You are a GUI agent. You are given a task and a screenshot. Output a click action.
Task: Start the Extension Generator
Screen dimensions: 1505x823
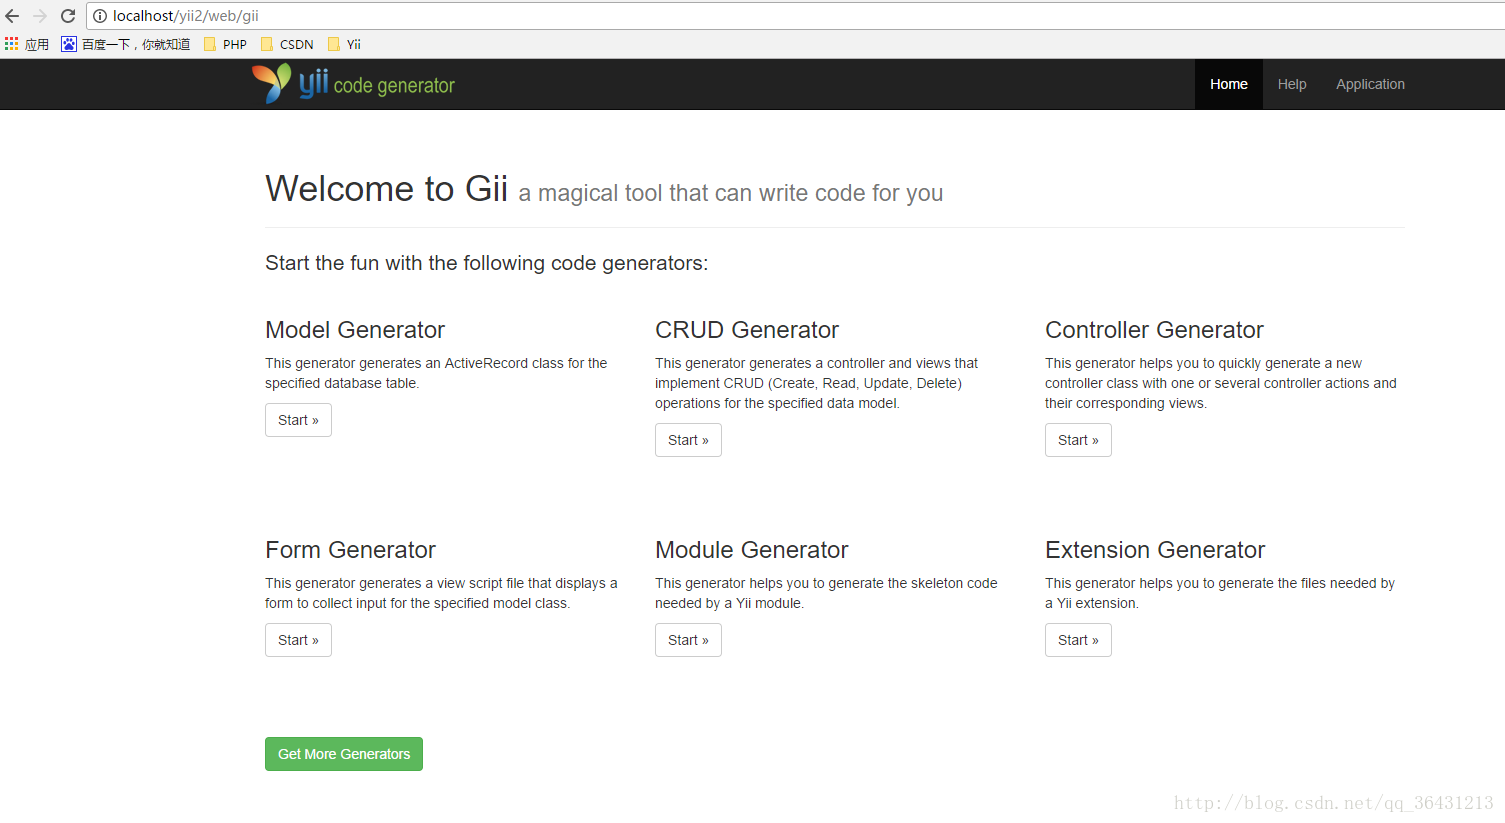[x=1078, y=640]
